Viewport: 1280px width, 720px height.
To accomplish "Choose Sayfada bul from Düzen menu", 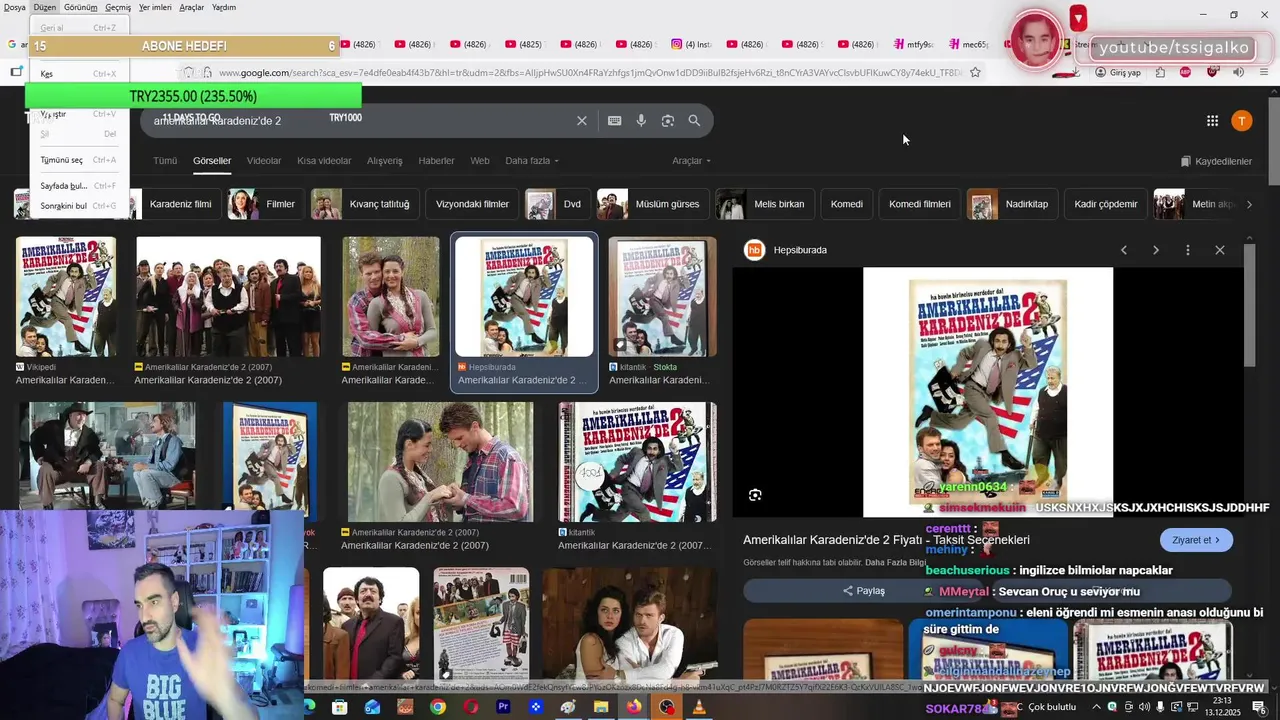I will pyautogui.click(x=79, y=186).
